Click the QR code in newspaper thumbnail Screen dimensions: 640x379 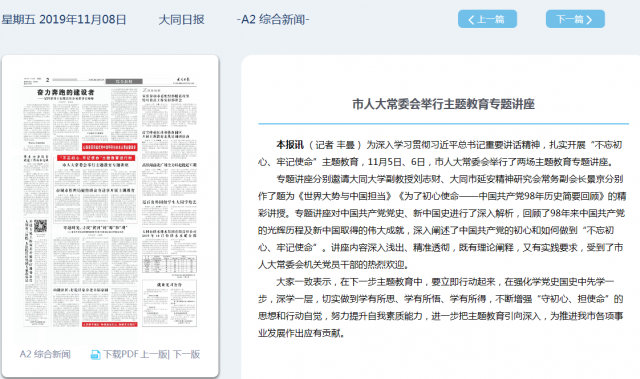[40, 226]
